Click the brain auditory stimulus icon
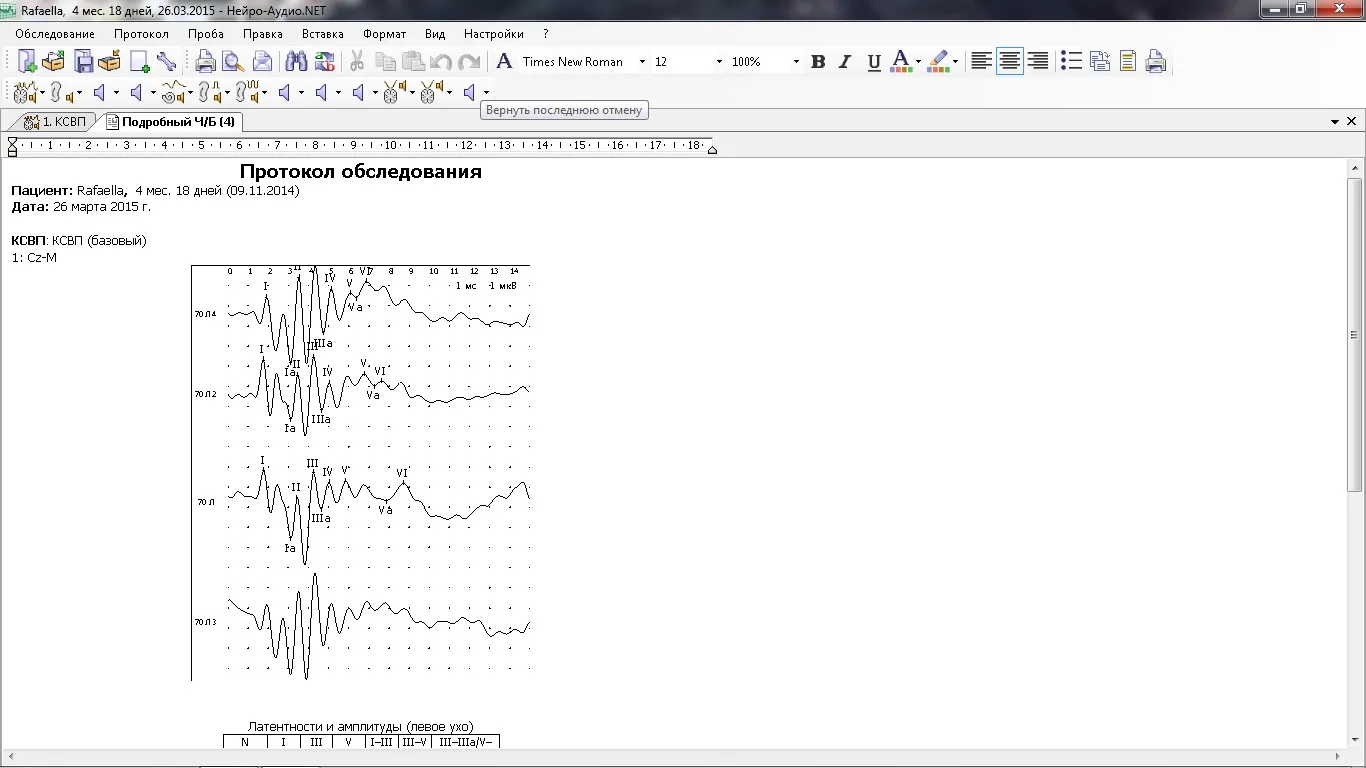Image resolution: width=1366 pixels, height=768 pixels. (x=25, y=93)
